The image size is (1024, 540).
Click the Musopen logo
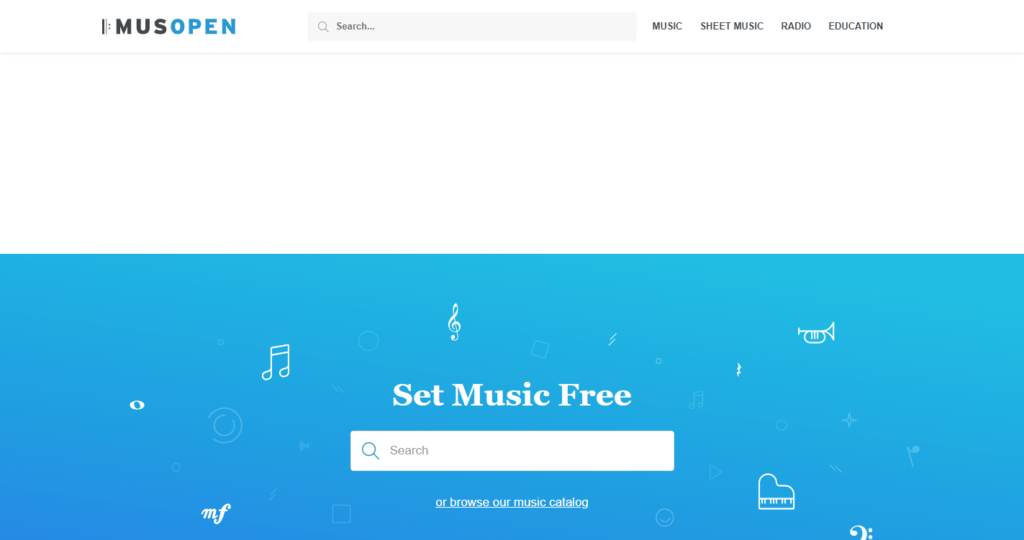click(168, 26)
